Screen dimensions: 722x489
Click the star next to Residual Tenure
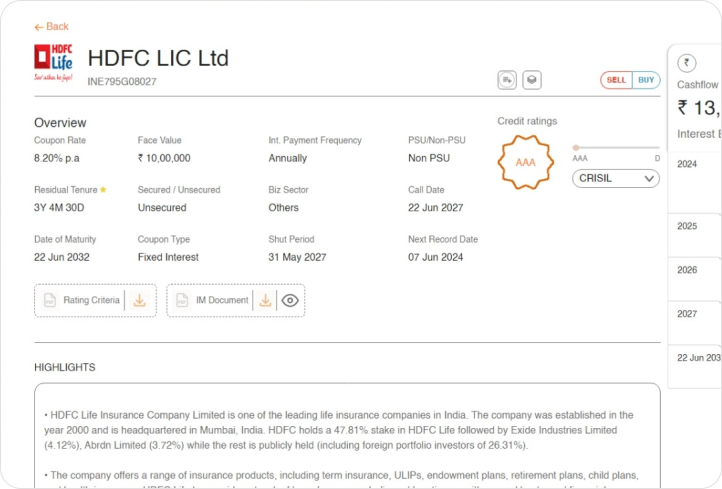103,189
